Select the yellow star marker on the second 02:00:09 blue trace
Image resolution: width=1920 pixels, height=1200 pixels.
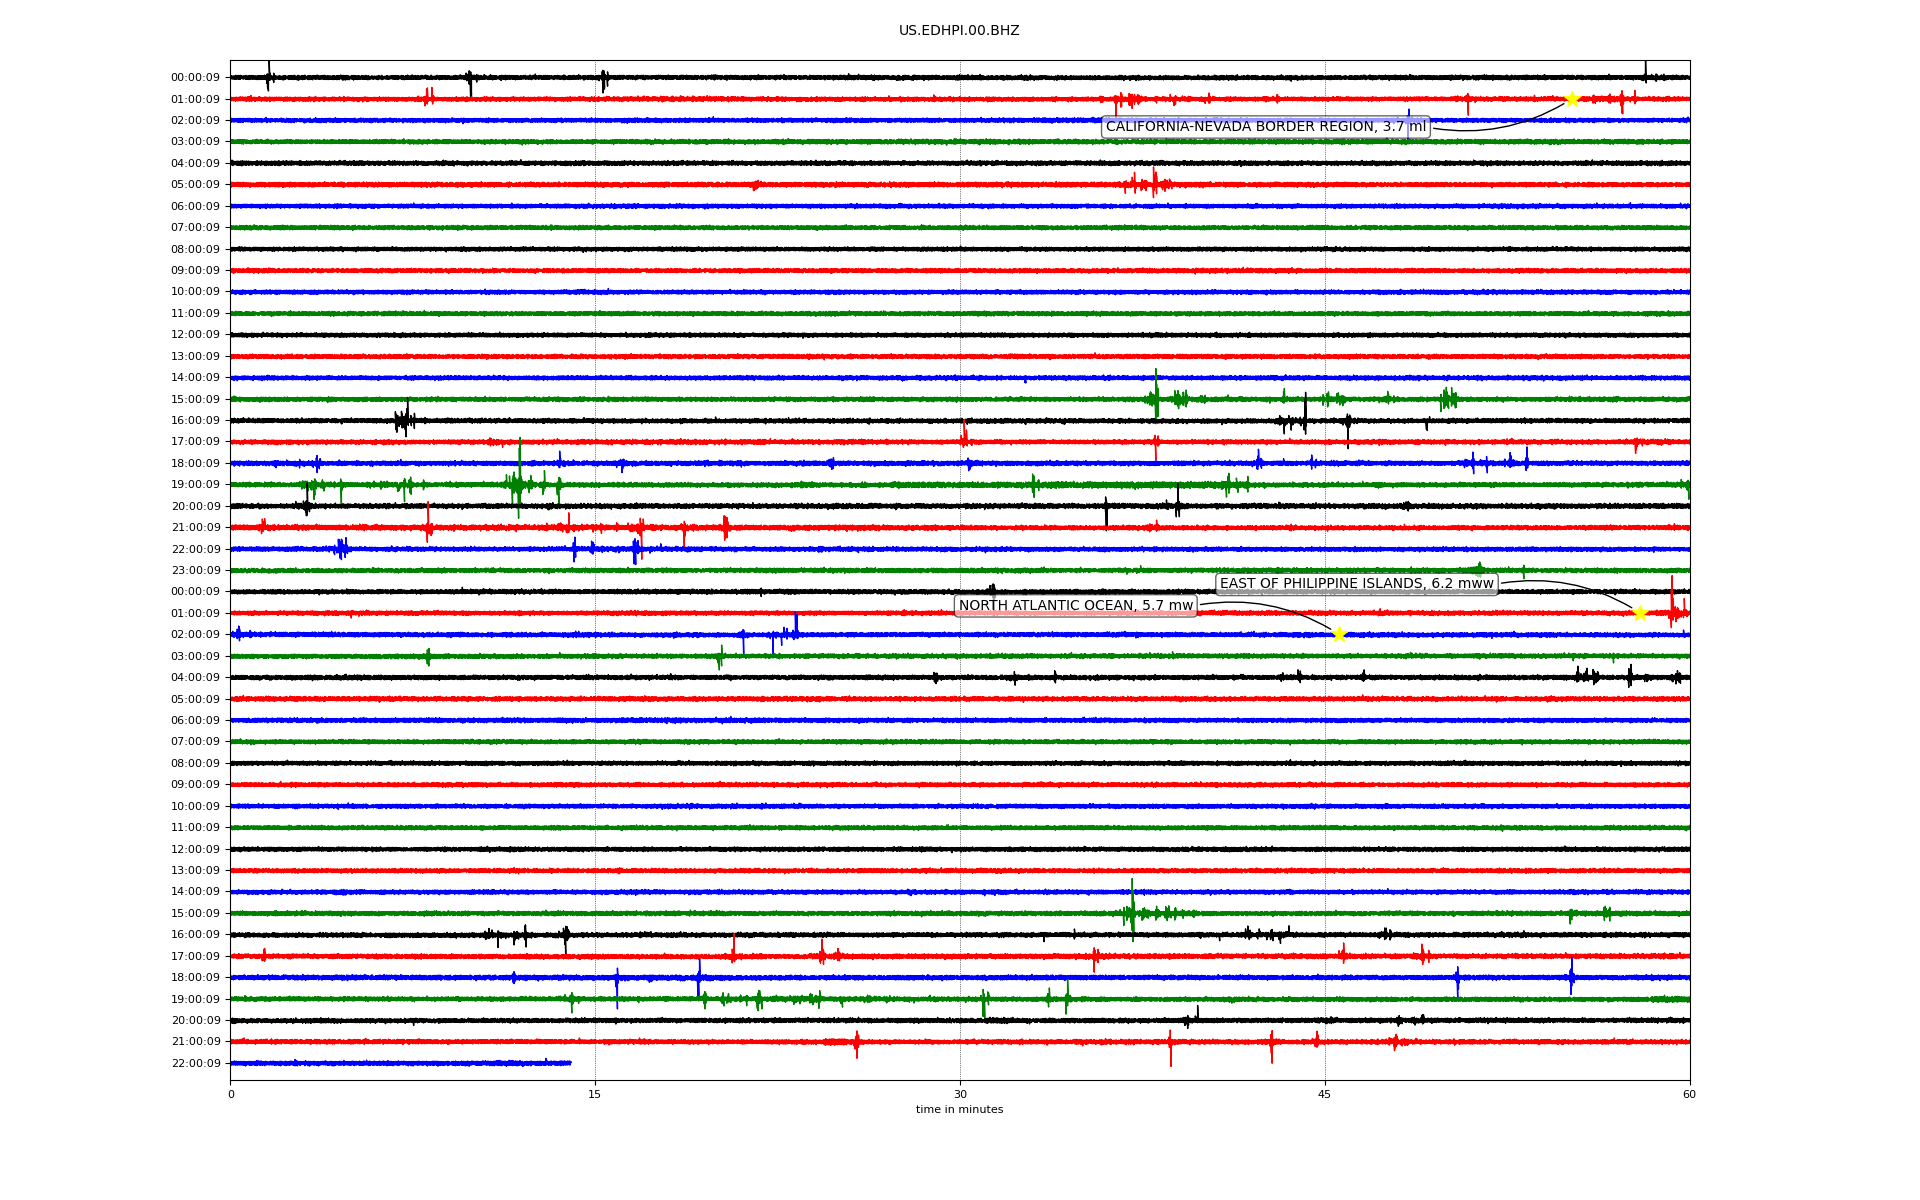pyautogui.click(x=1339, y=634)
